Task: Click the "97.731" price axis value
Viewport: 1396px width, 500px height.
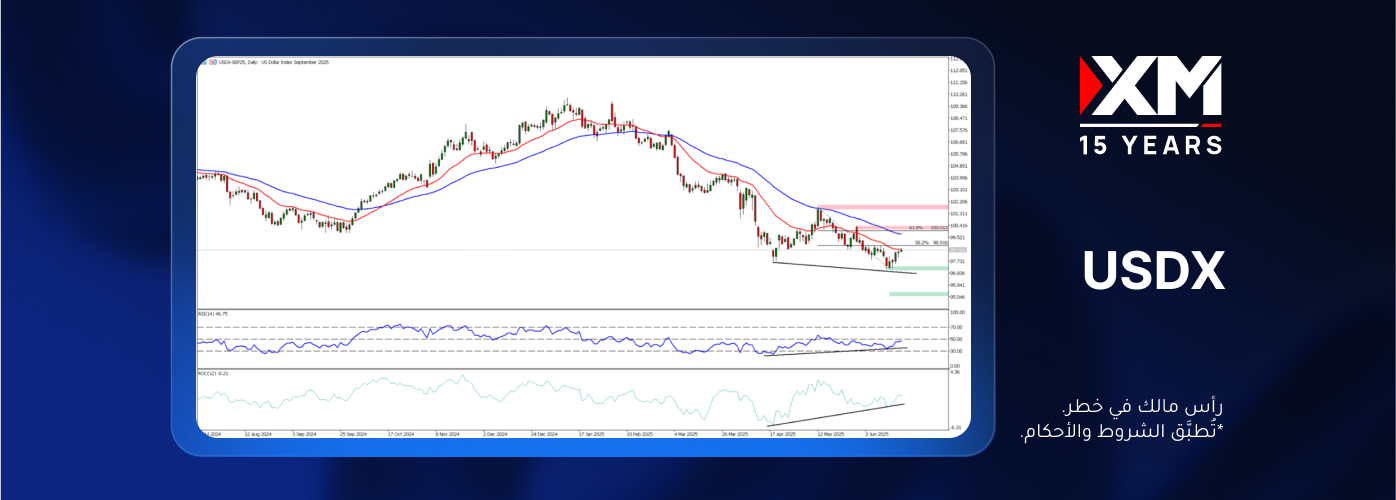Action: coord(958,261)
